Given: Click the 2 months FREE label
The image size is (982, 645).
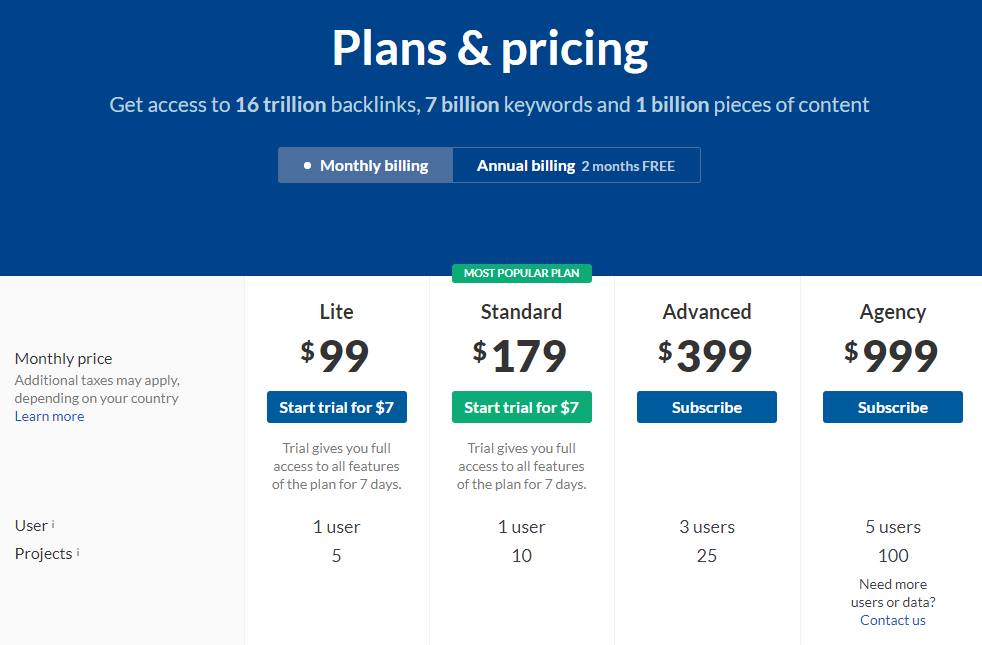Looking at the screenshot, I should pos(628,167).
